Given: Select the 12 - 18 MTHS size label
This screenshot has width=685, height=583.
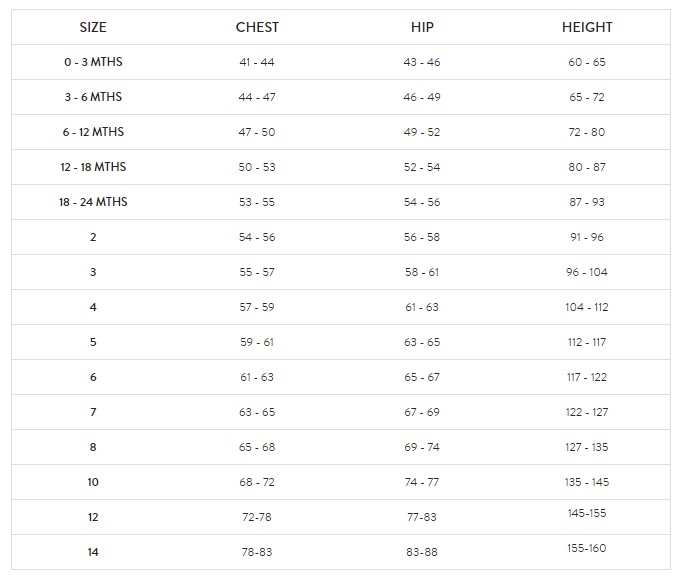Looking at the screenshot, I should 93,167.
